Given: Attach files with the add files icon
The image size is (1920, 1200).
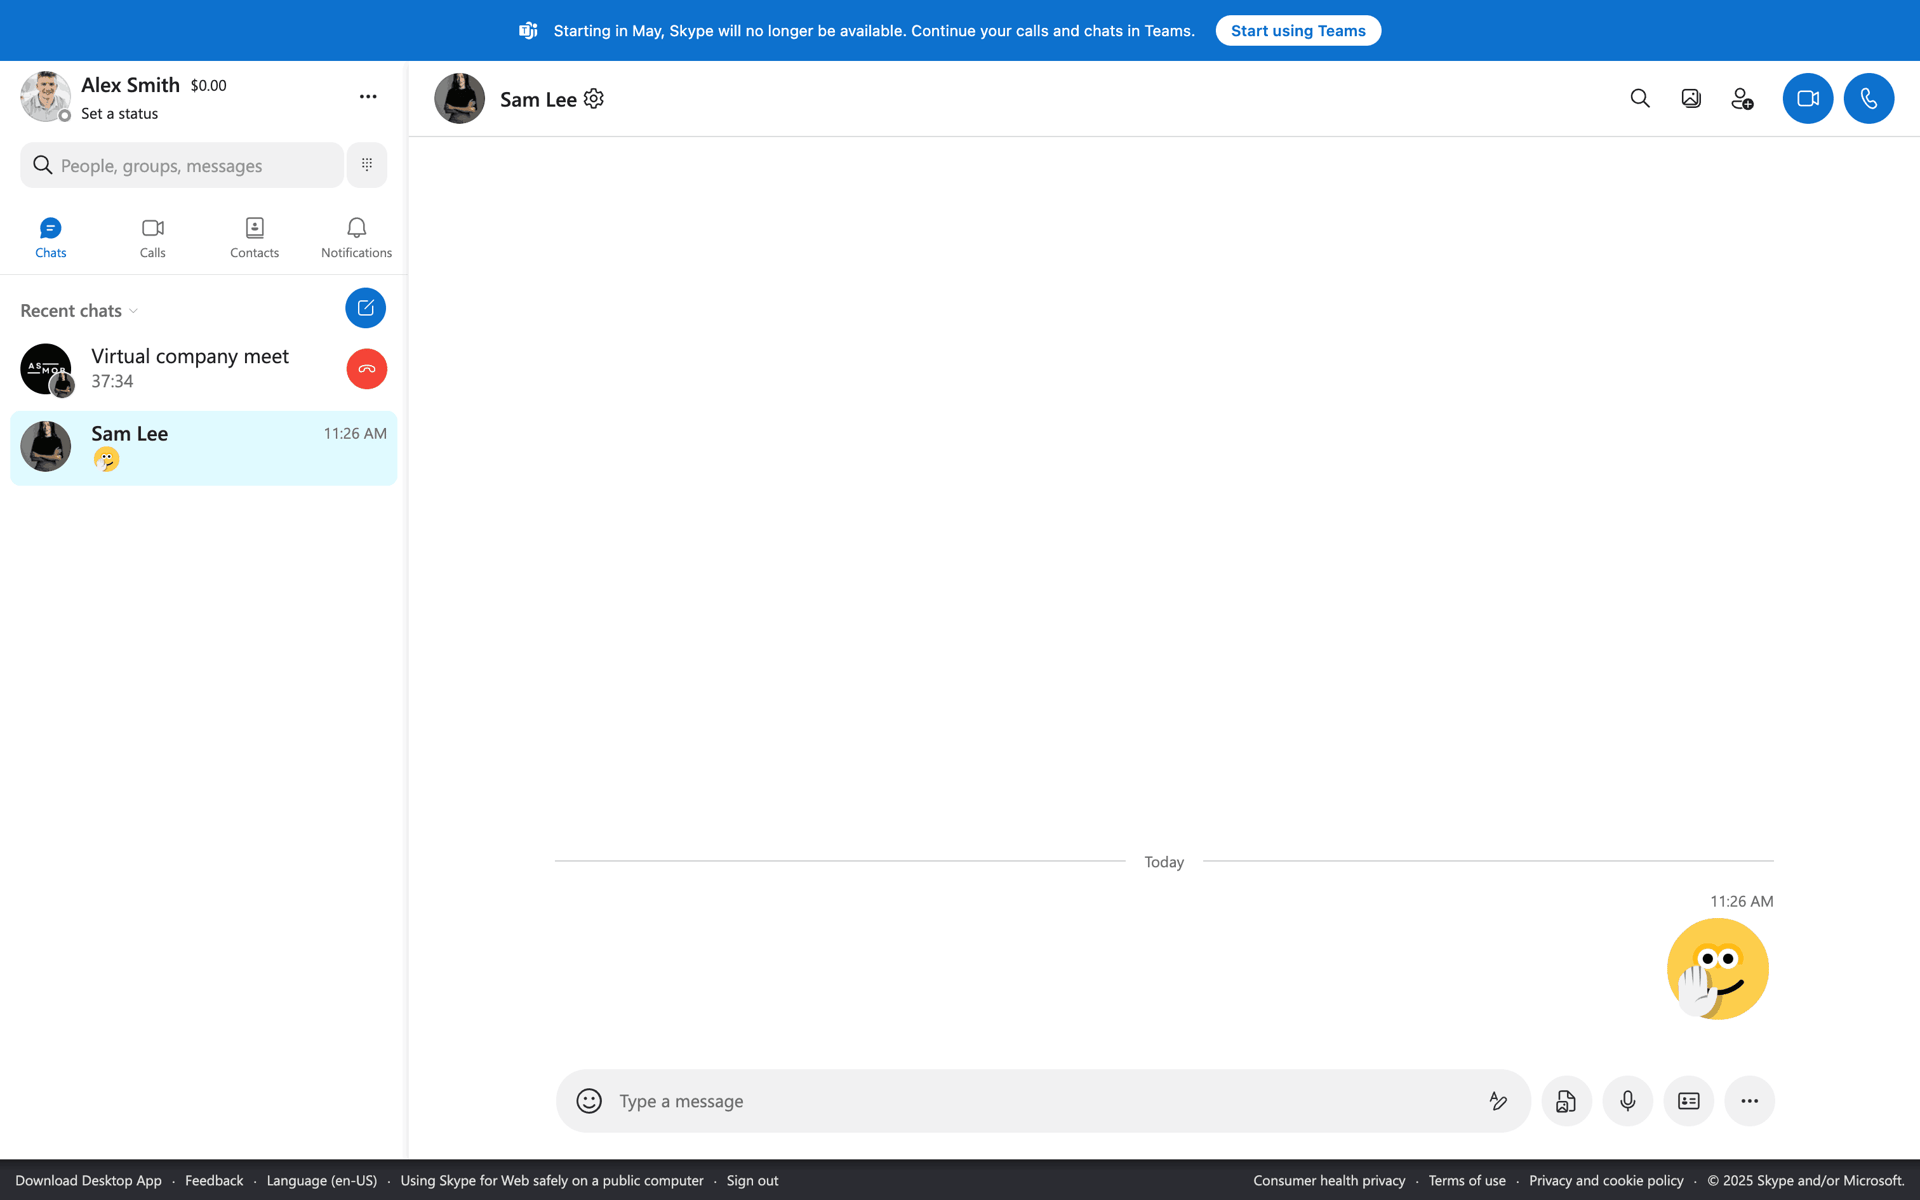Looking at the screenshot, I should (x=1566, y=1101).
